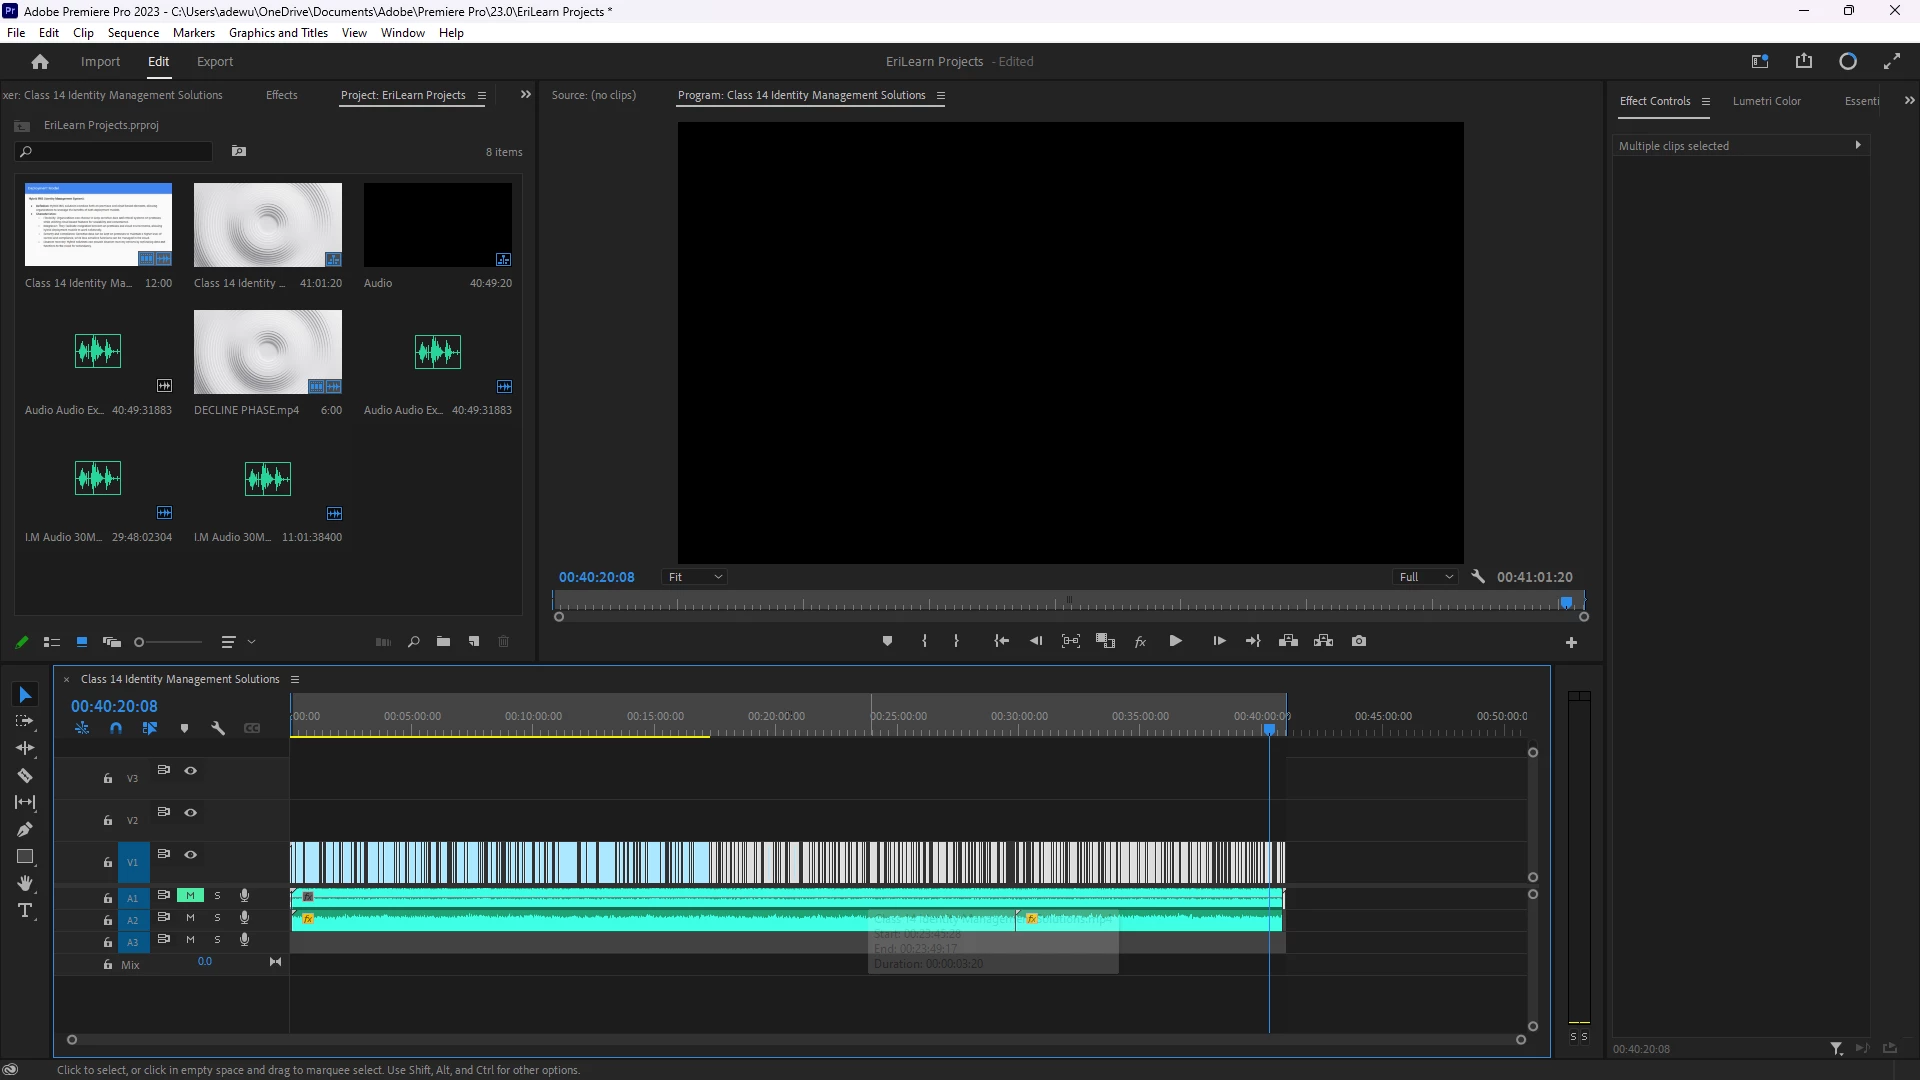This screenshot has height=1080, width=1920.
Task: Toggle mute on audio track A1
Action: pyautogui.click(x=190, y=896)
